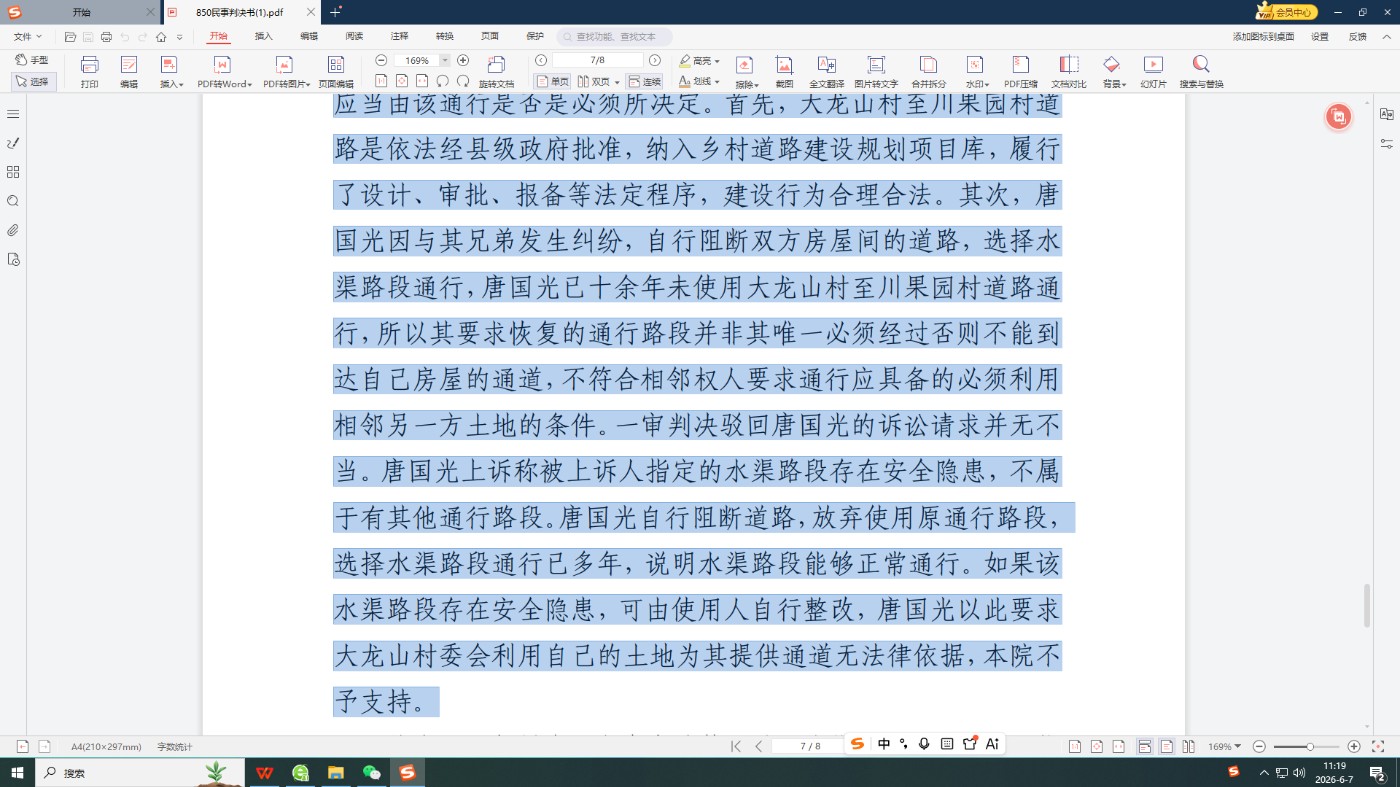The width and height of the screenshot is (1400, 787).
Task: Click Image to Text (图片转文字) icon
Action: (x=876, y=72)
